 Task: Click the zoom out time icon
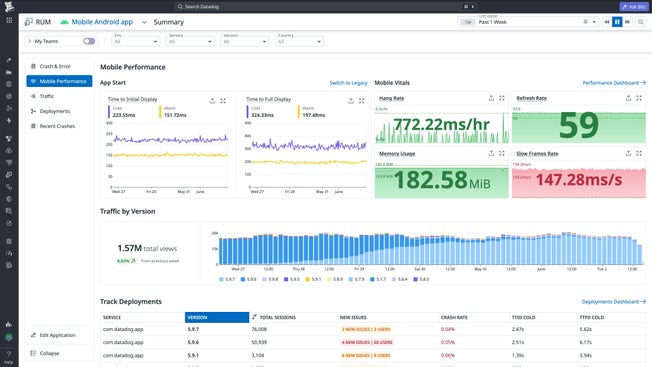(x=641, y=22)
